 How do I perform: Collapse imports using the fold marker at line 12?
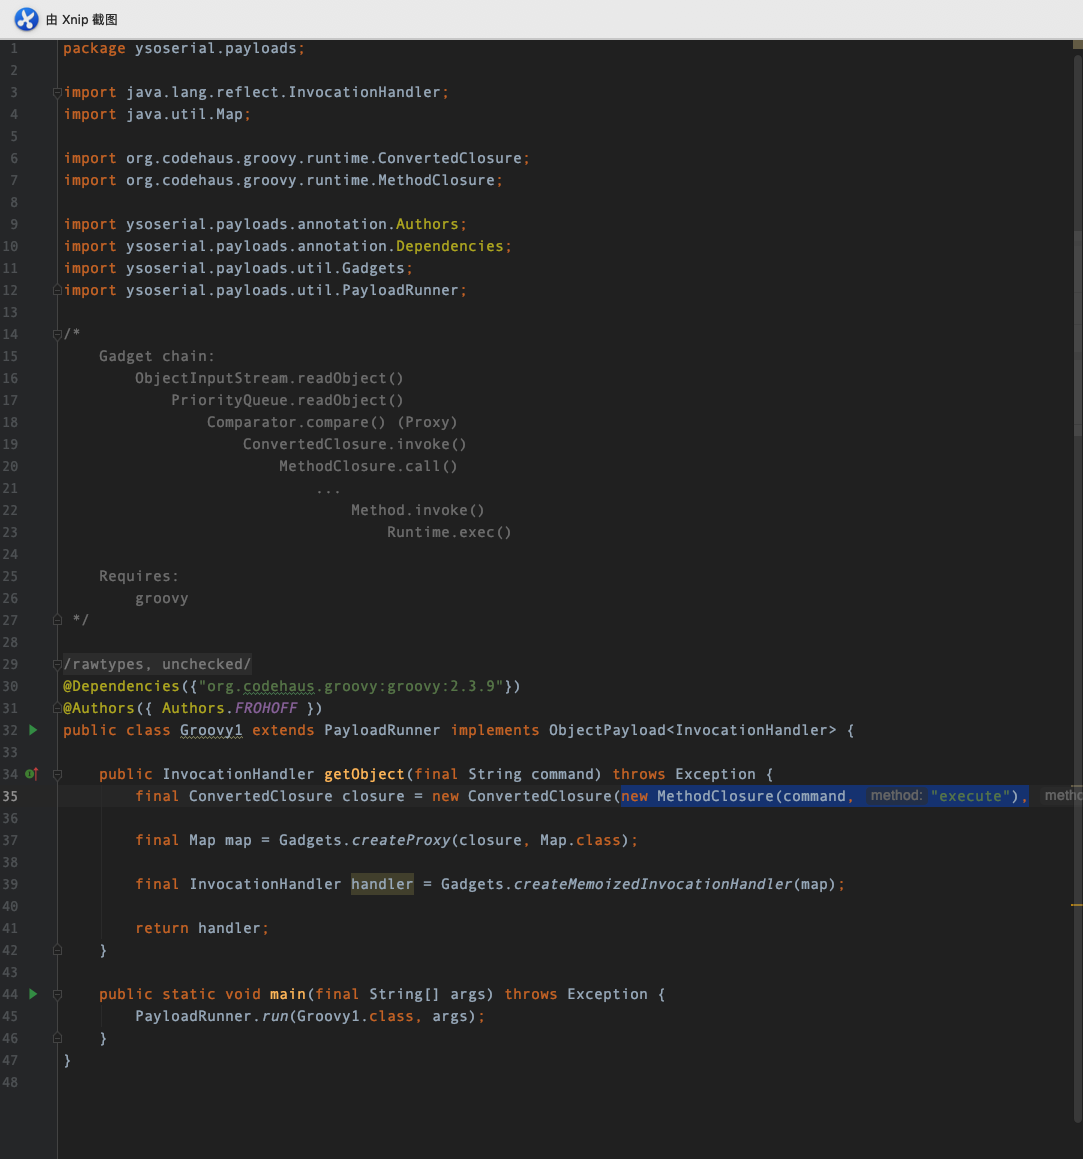pos(57,290)
